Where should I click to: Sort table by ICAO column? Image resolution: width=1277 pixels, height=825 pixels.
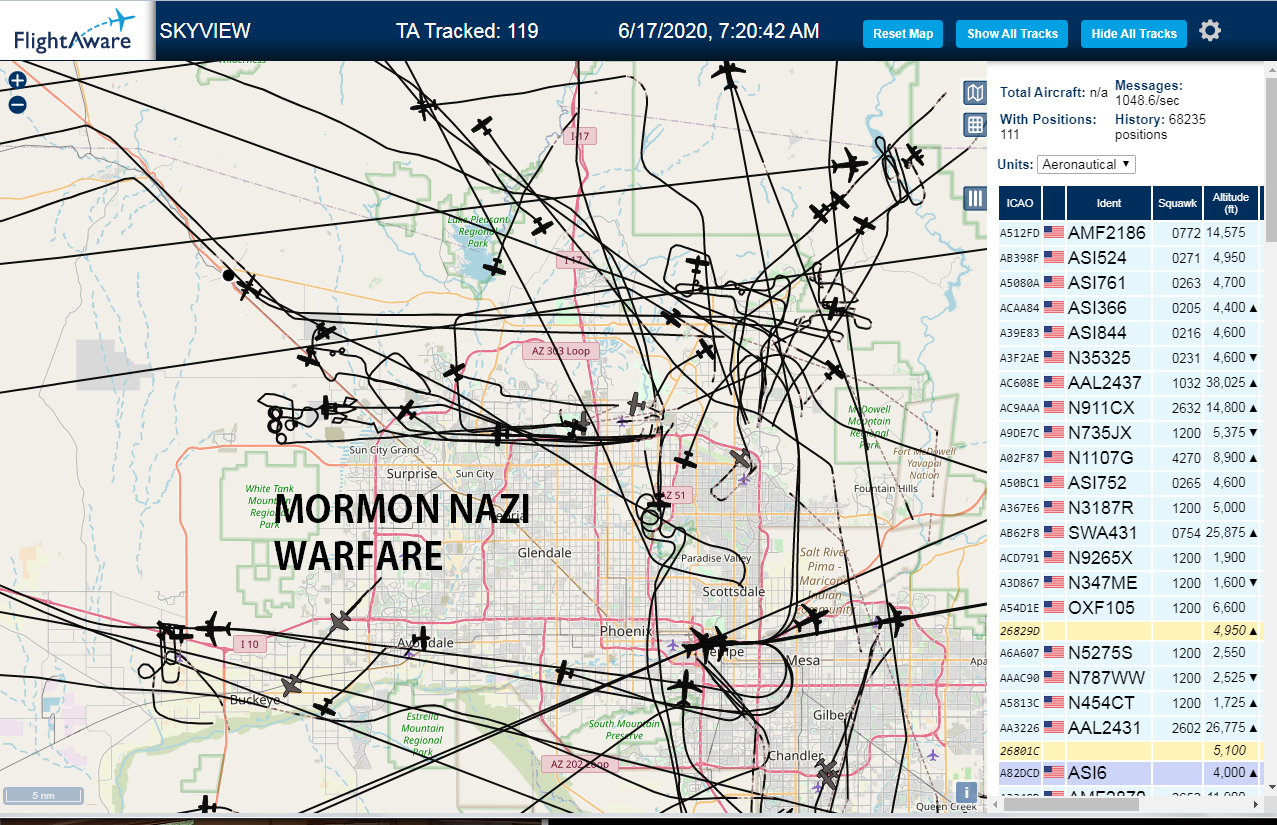tap(1020, 203)
